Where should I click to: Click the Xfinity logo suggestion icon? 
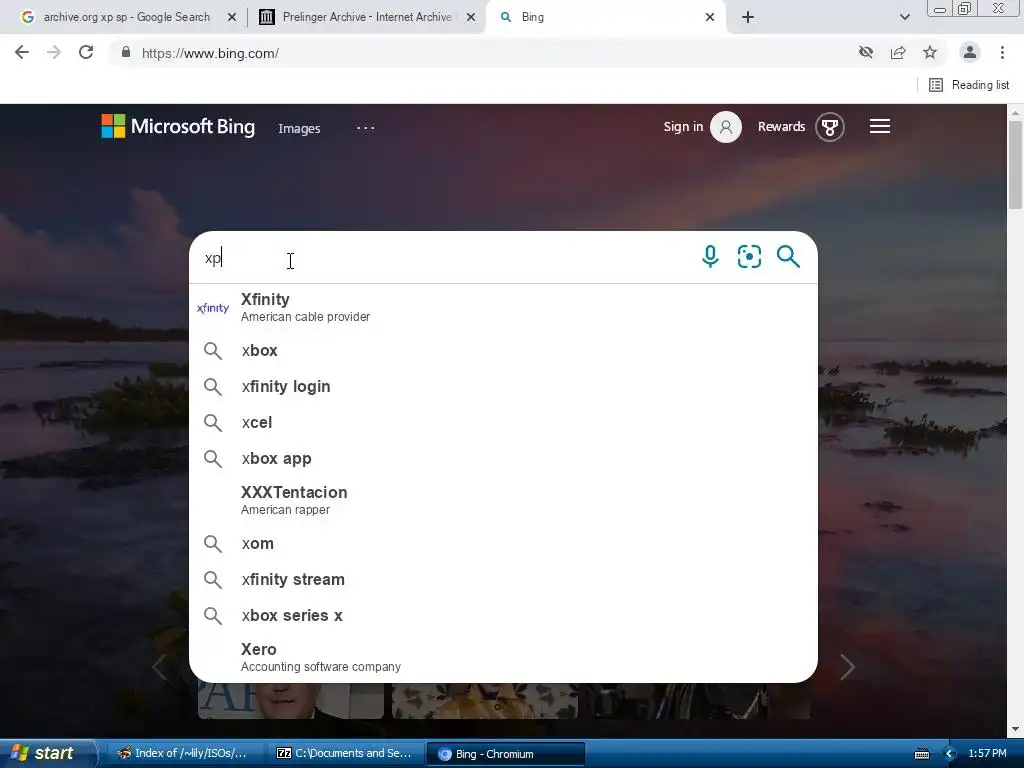213,308
